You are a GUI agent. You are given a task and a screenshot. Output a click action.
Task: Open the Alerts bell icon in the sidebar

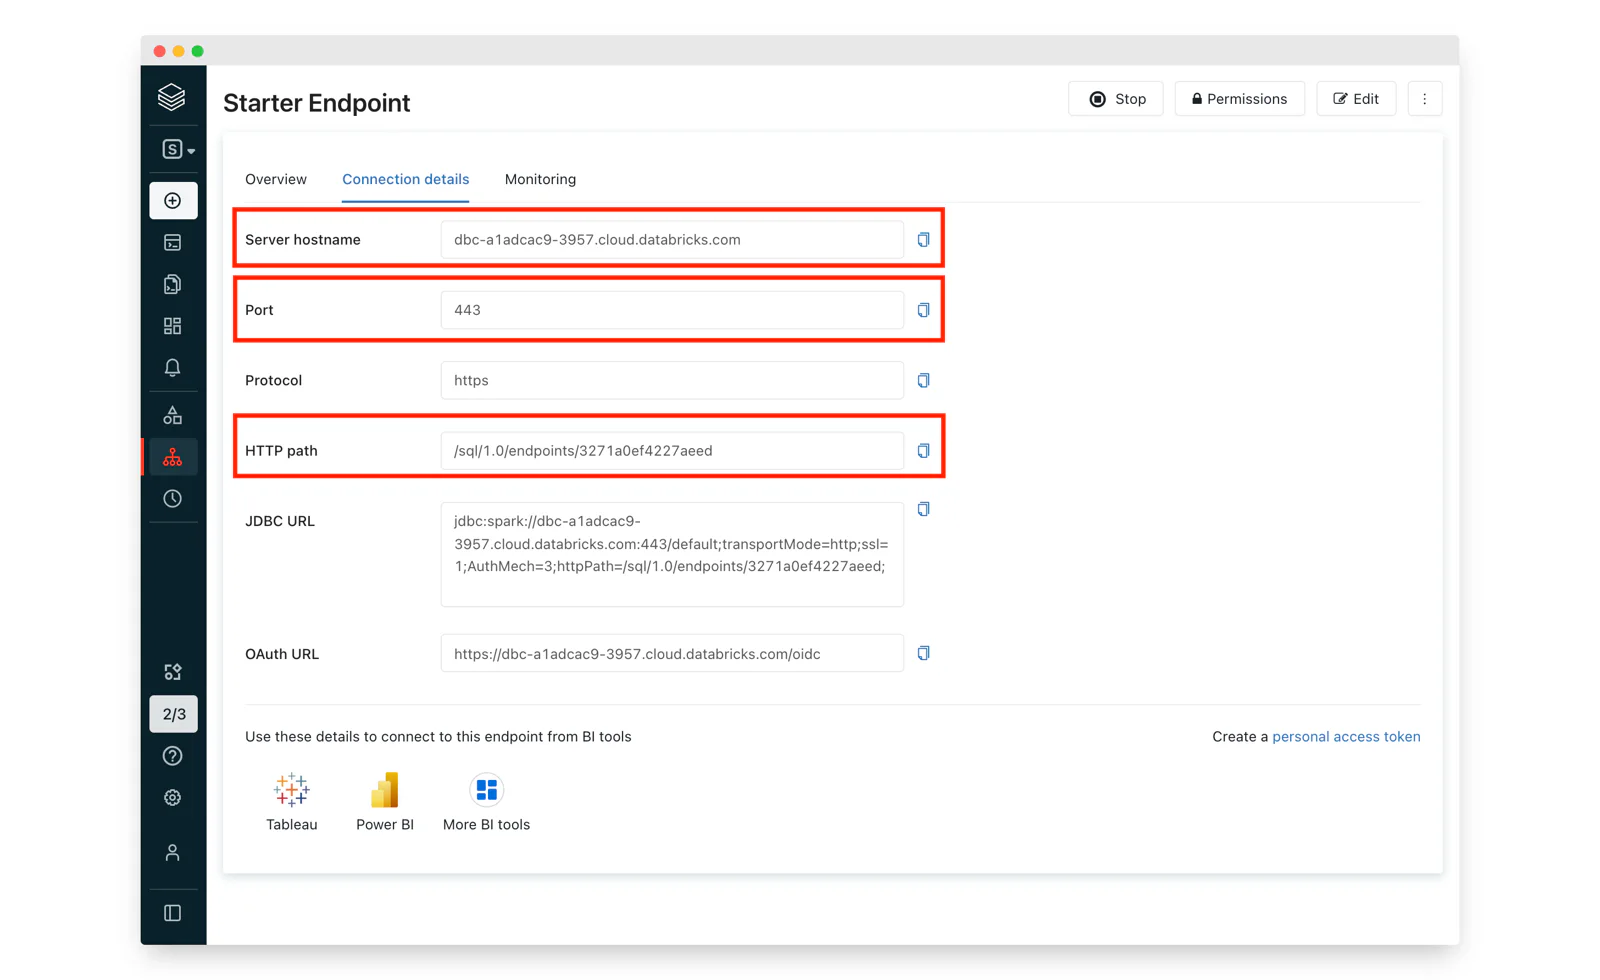pos(173,368)
